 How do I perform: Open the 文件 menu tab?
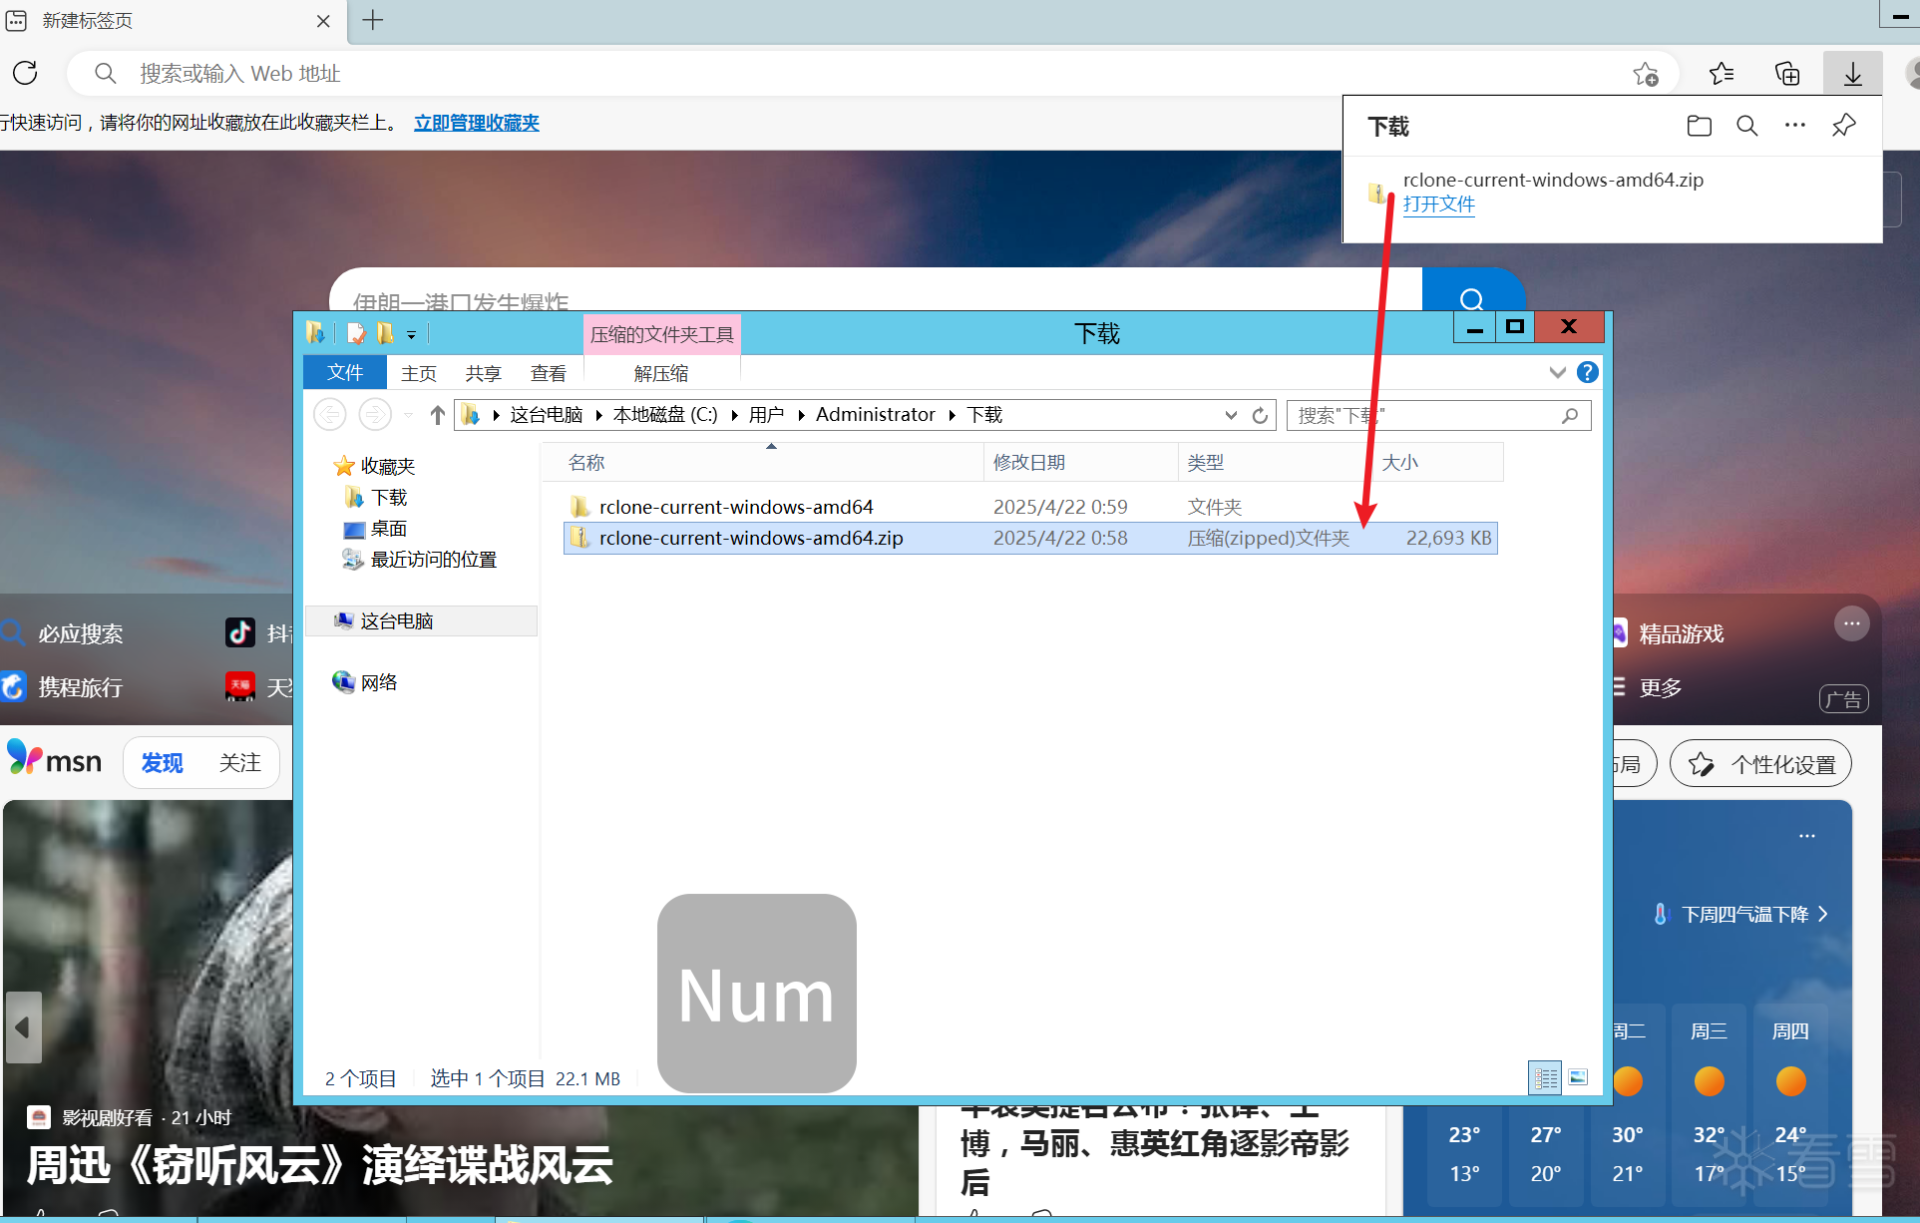(x=345, y=372)
